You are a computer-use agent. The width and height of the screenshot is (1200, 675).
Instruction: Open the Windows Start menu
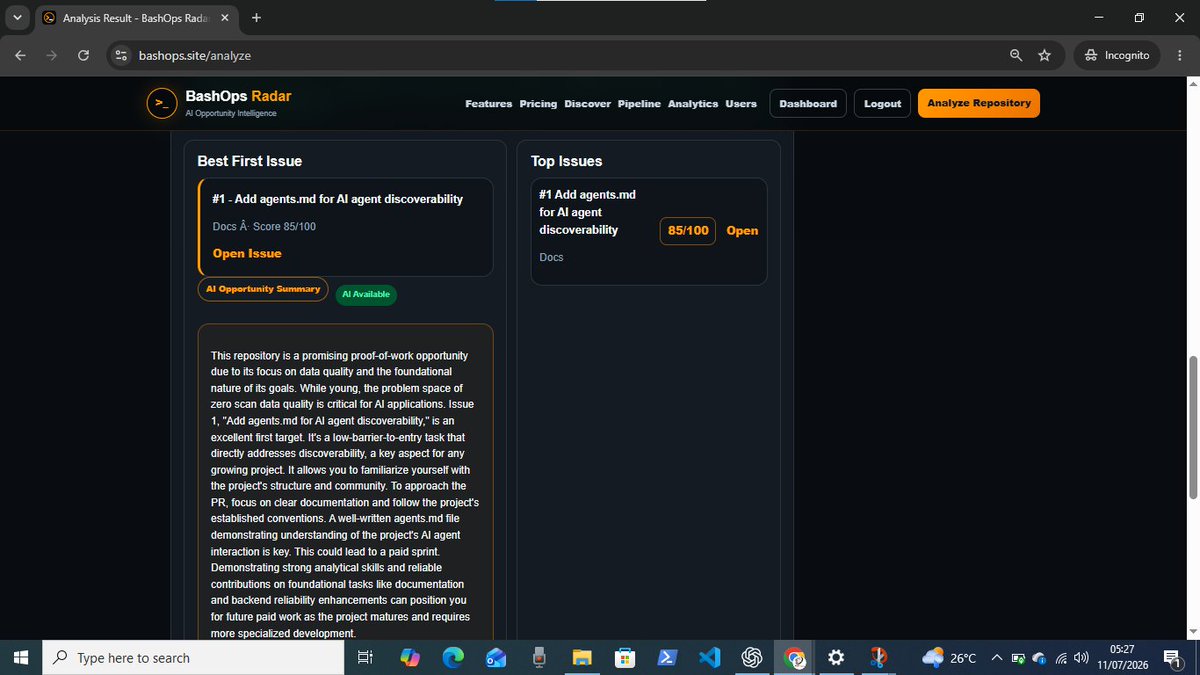pyautogui.click(x=19, y=657)
